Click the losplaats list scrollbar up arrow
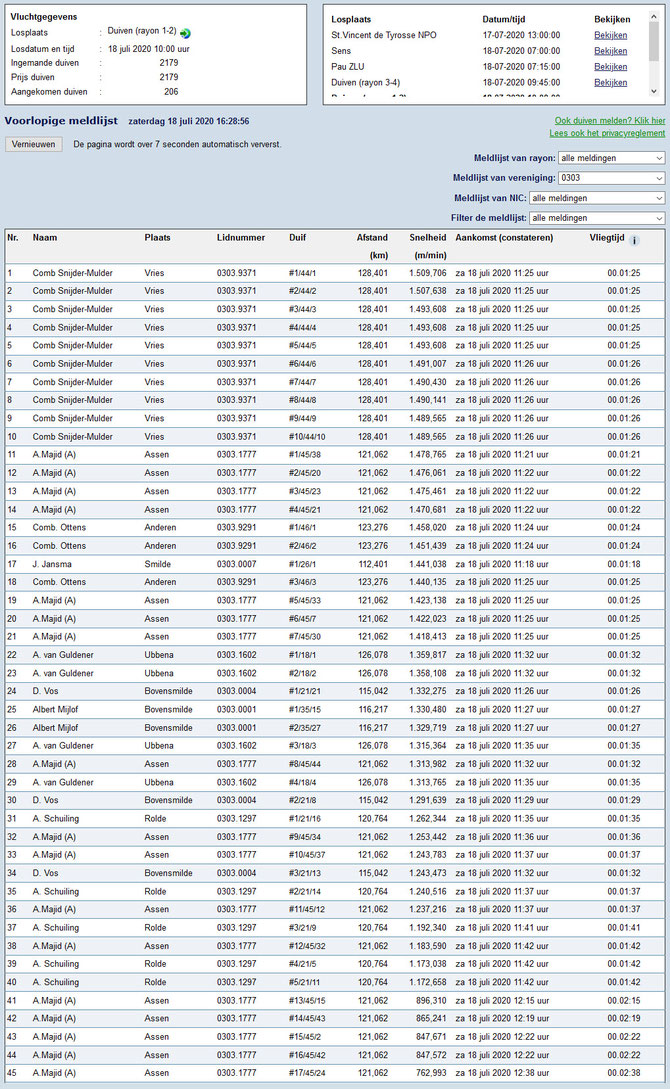The image size is (670, 1089). (653, 15)
